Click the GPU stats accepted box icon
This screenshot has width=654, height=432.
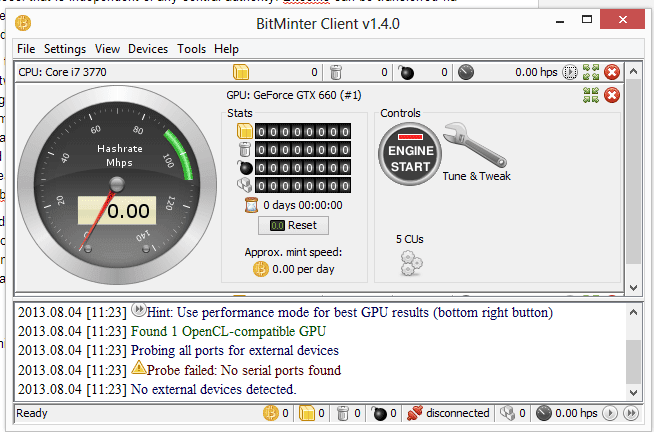tap(245, 131)
